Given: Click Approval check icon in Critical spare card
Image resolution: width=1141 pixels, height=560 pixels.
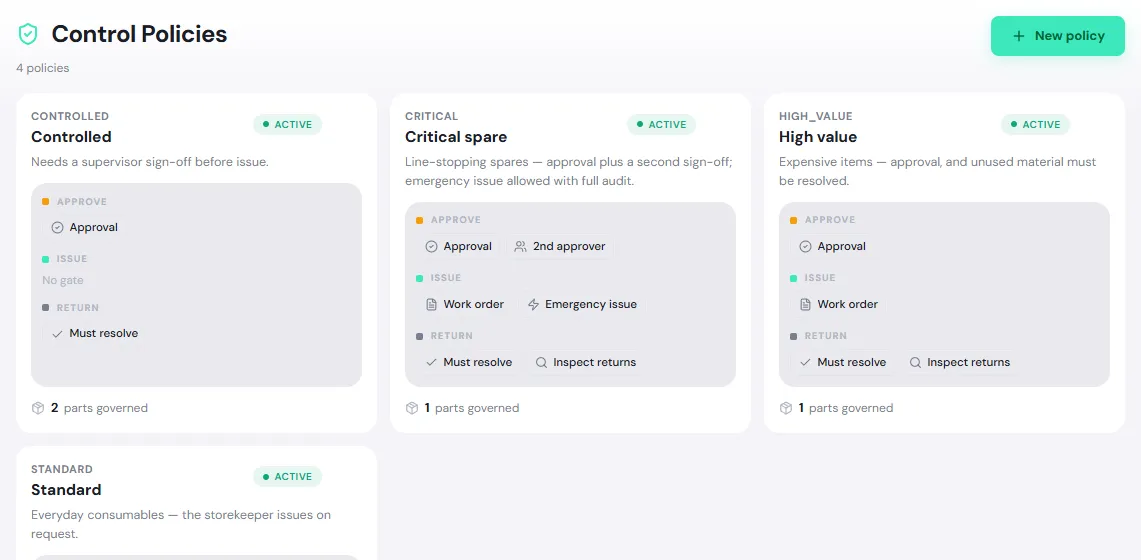Looking at the screenshot, I should click(432, 247).
